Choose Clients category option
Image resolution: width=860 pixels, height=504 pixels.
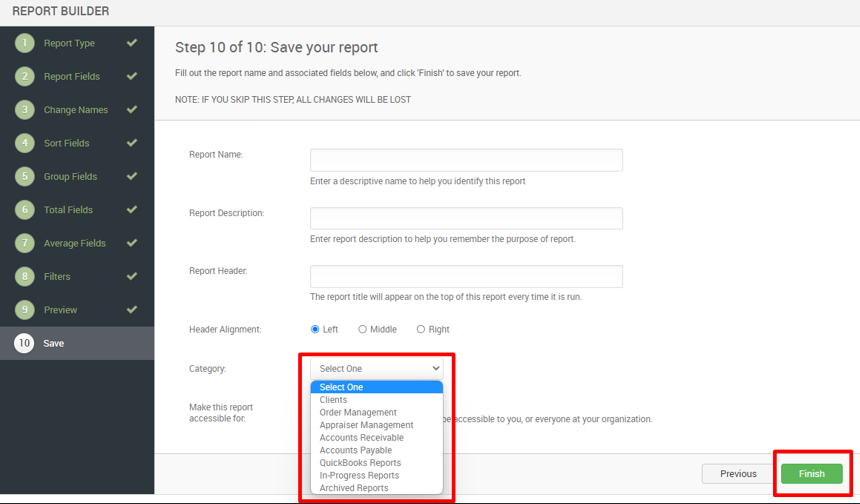377,400
